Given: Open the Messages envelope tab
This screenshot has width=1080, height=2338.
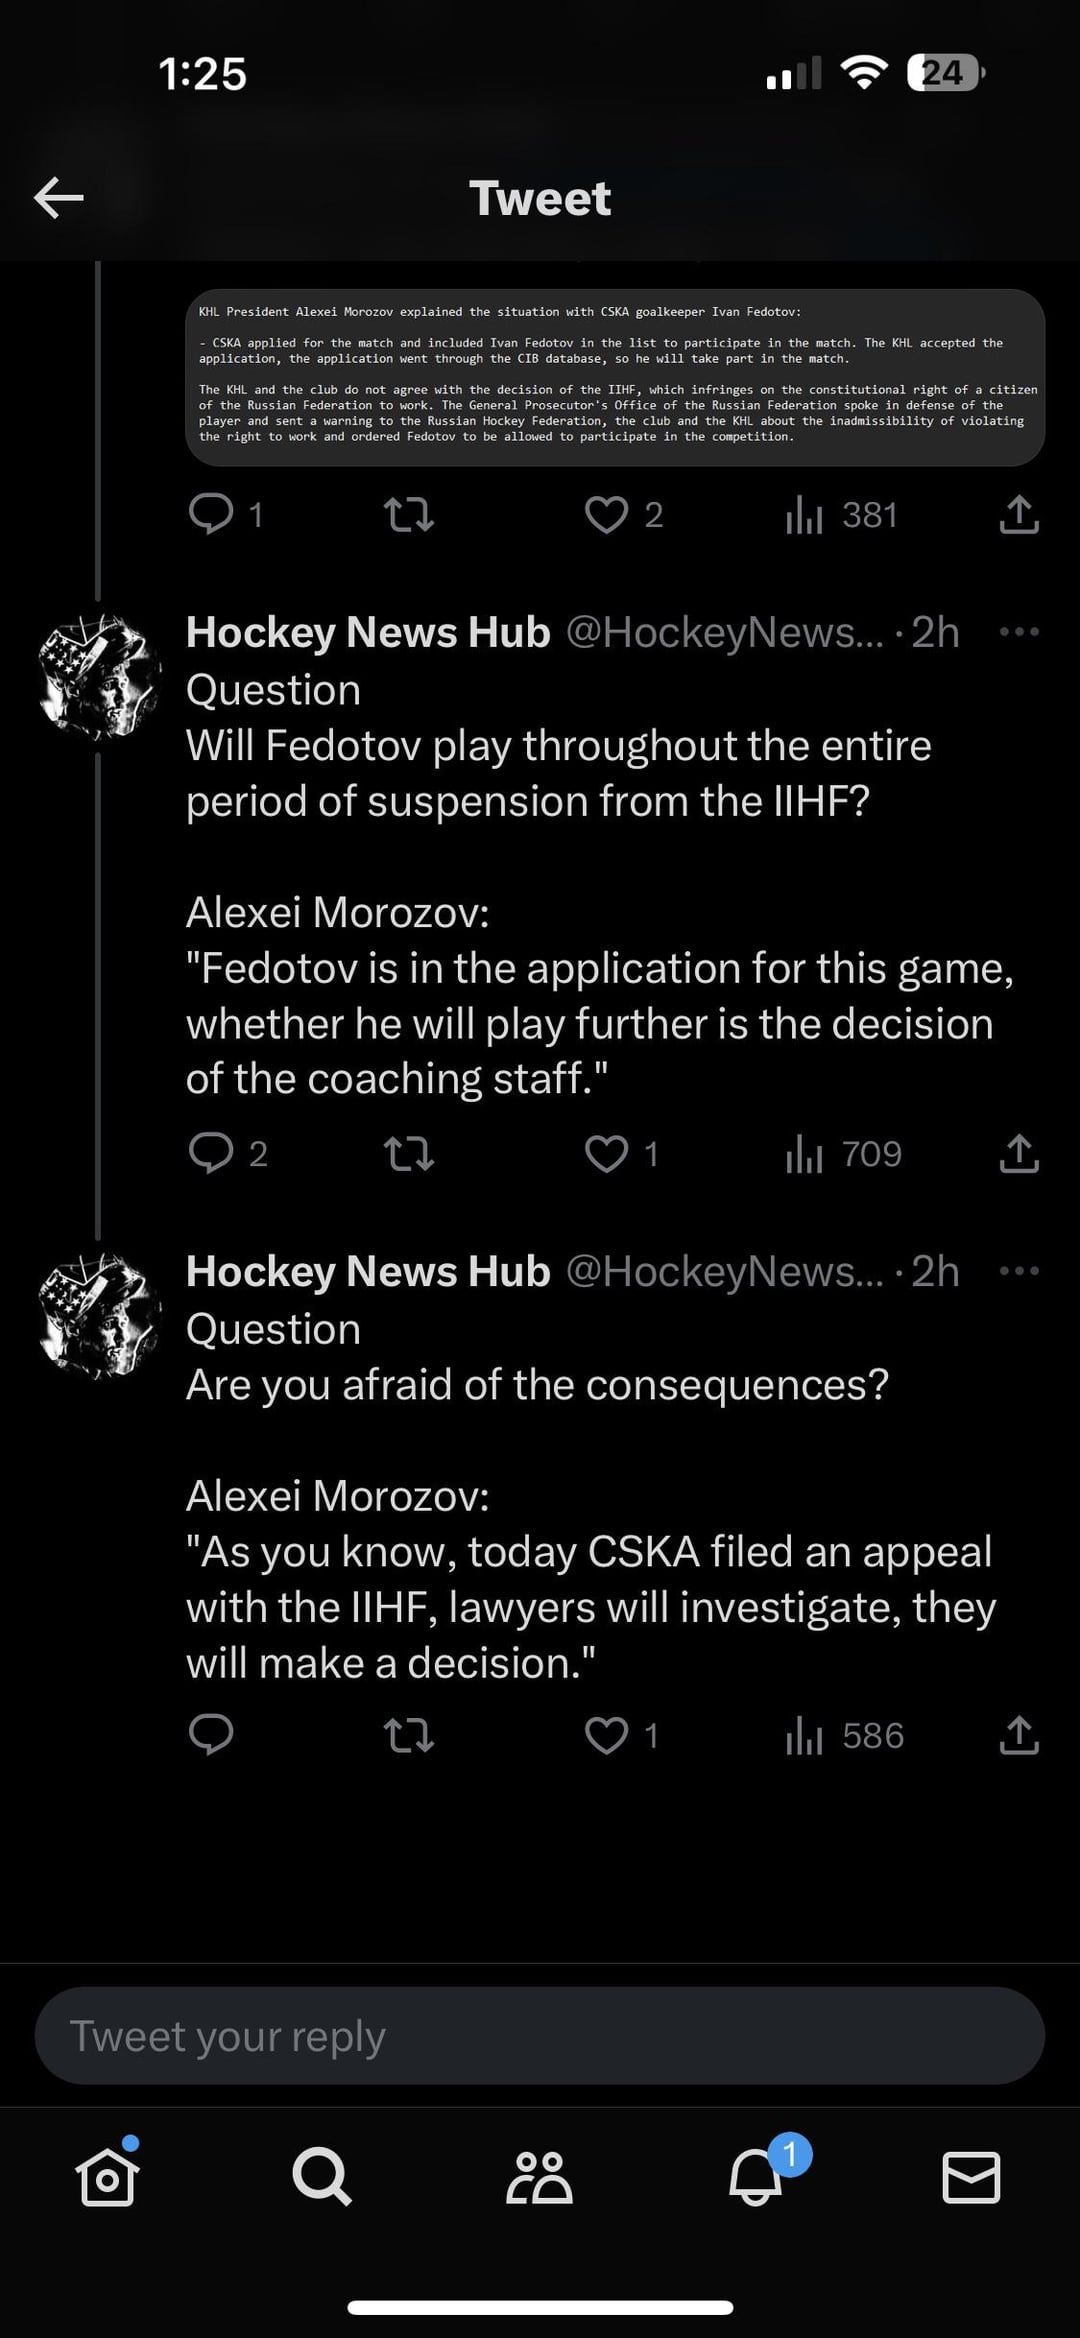Looking at the screenshot, I should pos(971,2177).
